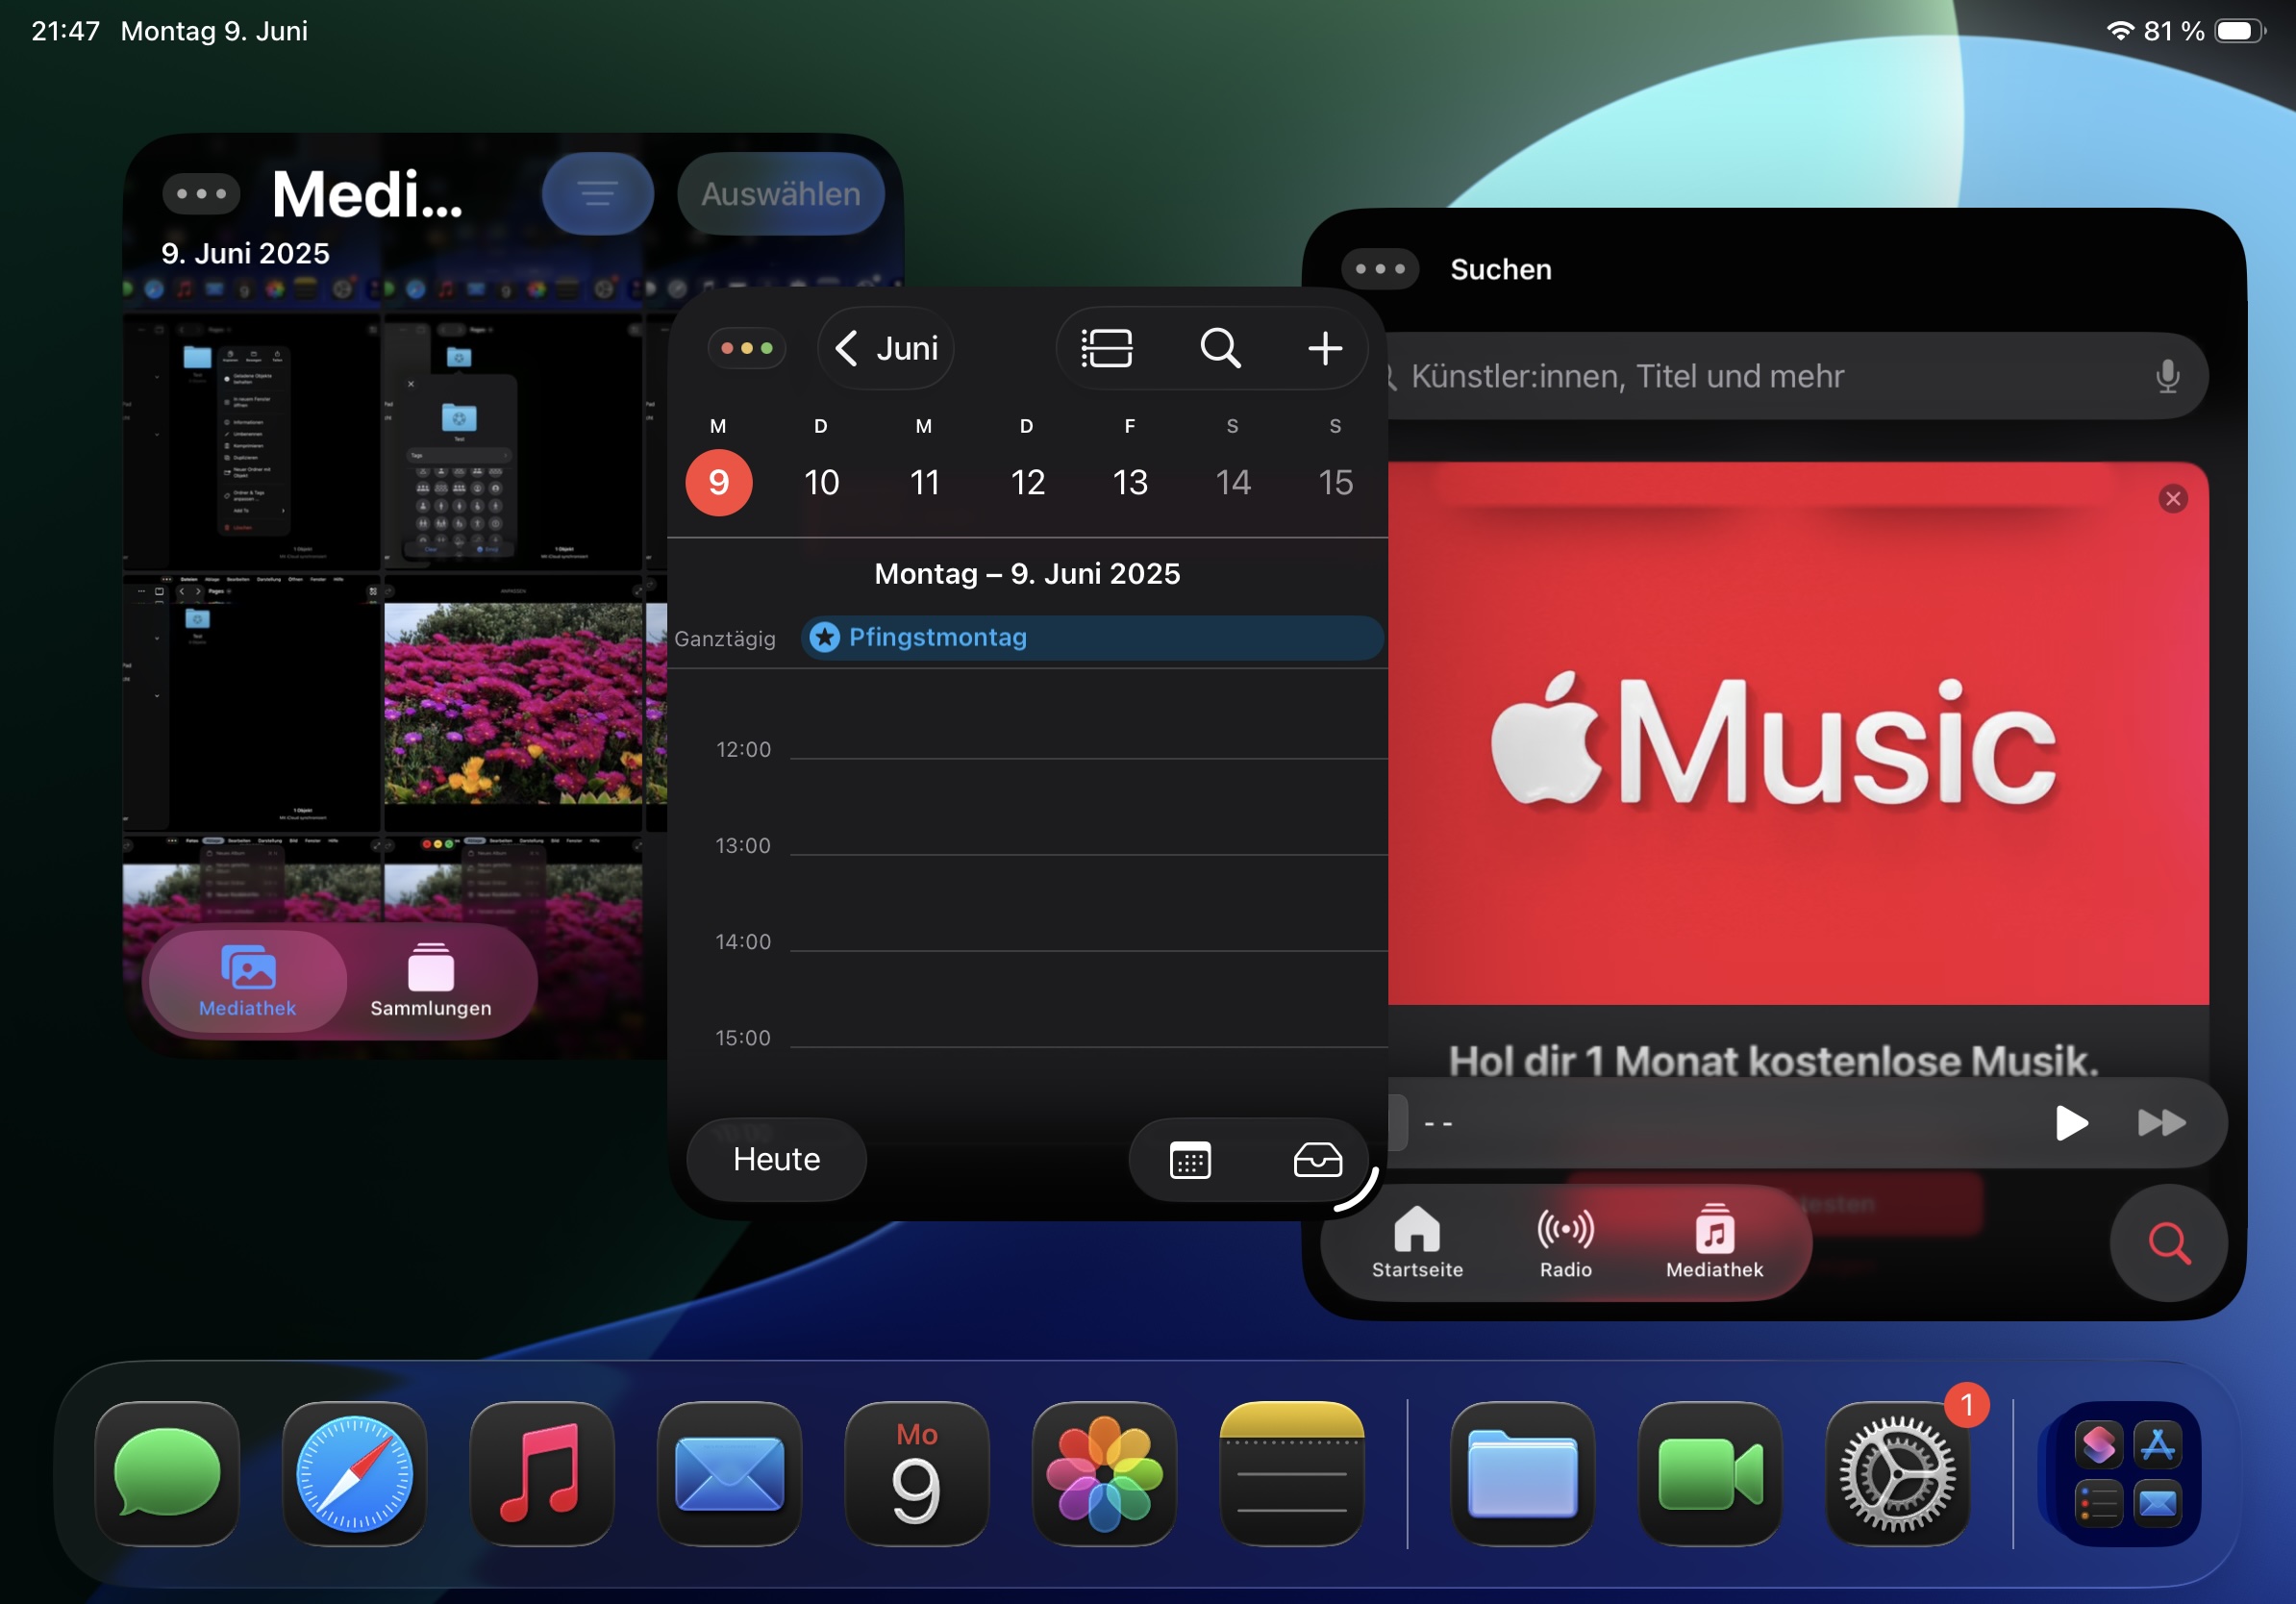Open Music window three-dot controls
Image resolution: width=2296 pixels, height=1604 pixels.
click(1379, 268)
